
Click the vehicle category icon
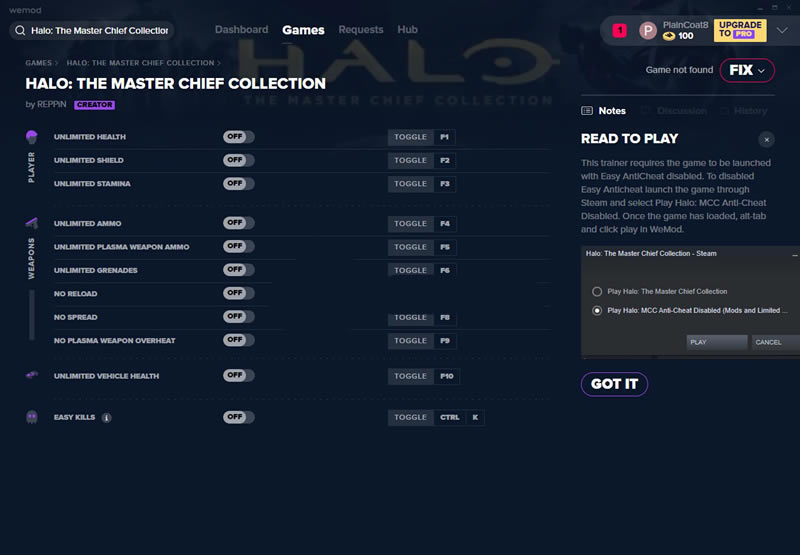pos(32,376)
